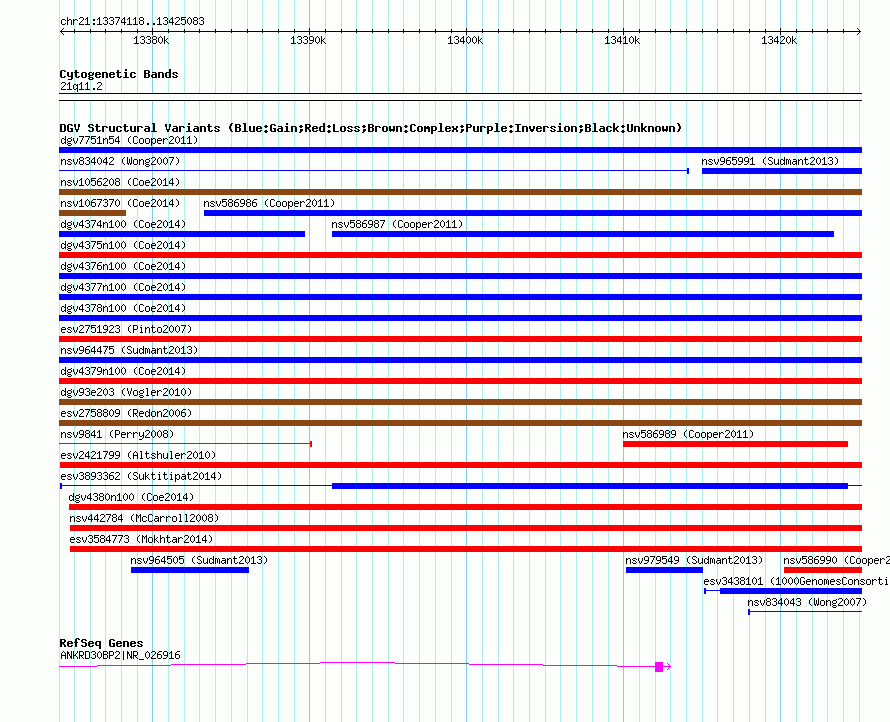The image size is (890, 722).
Task: Select the nsv586987 (Cooper2011) label
Action: (397, 224)
